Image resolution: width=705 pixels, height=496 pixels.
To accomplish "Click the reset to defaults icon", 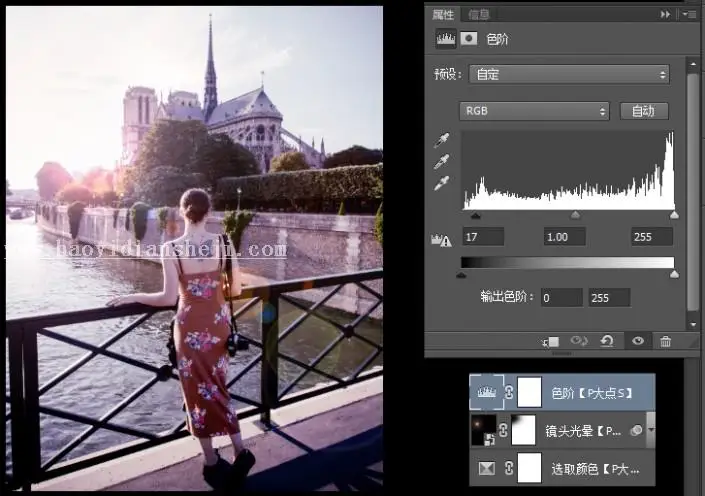I will [x=607, y=341].
